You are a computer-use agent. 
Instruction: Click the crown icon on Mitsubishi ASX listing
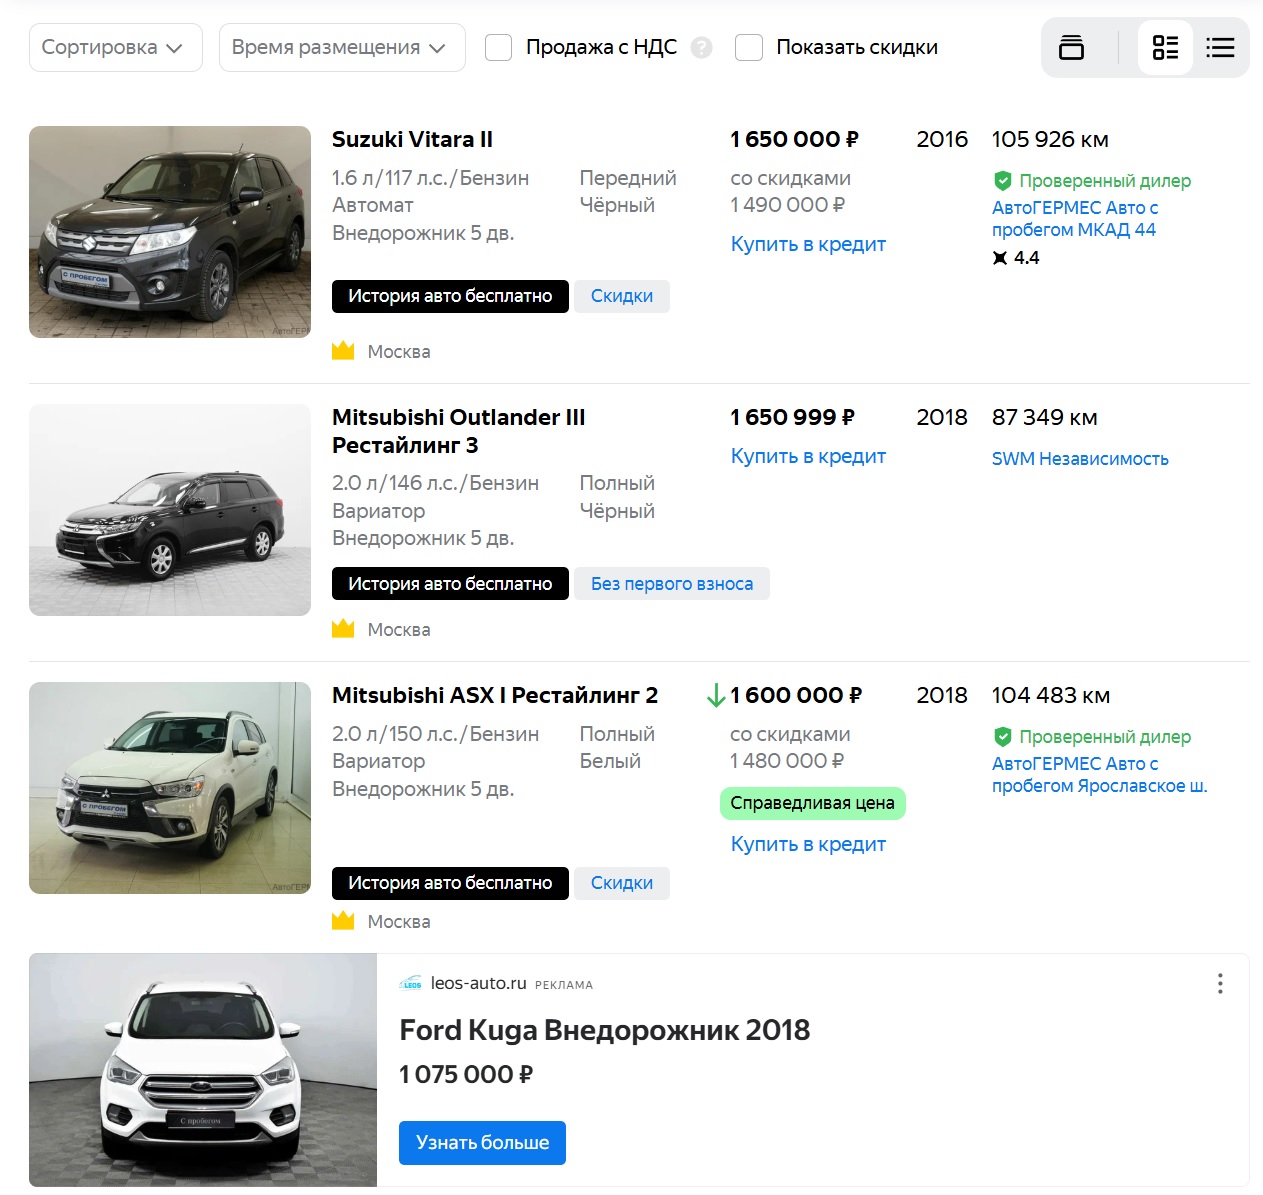point(343,921)
